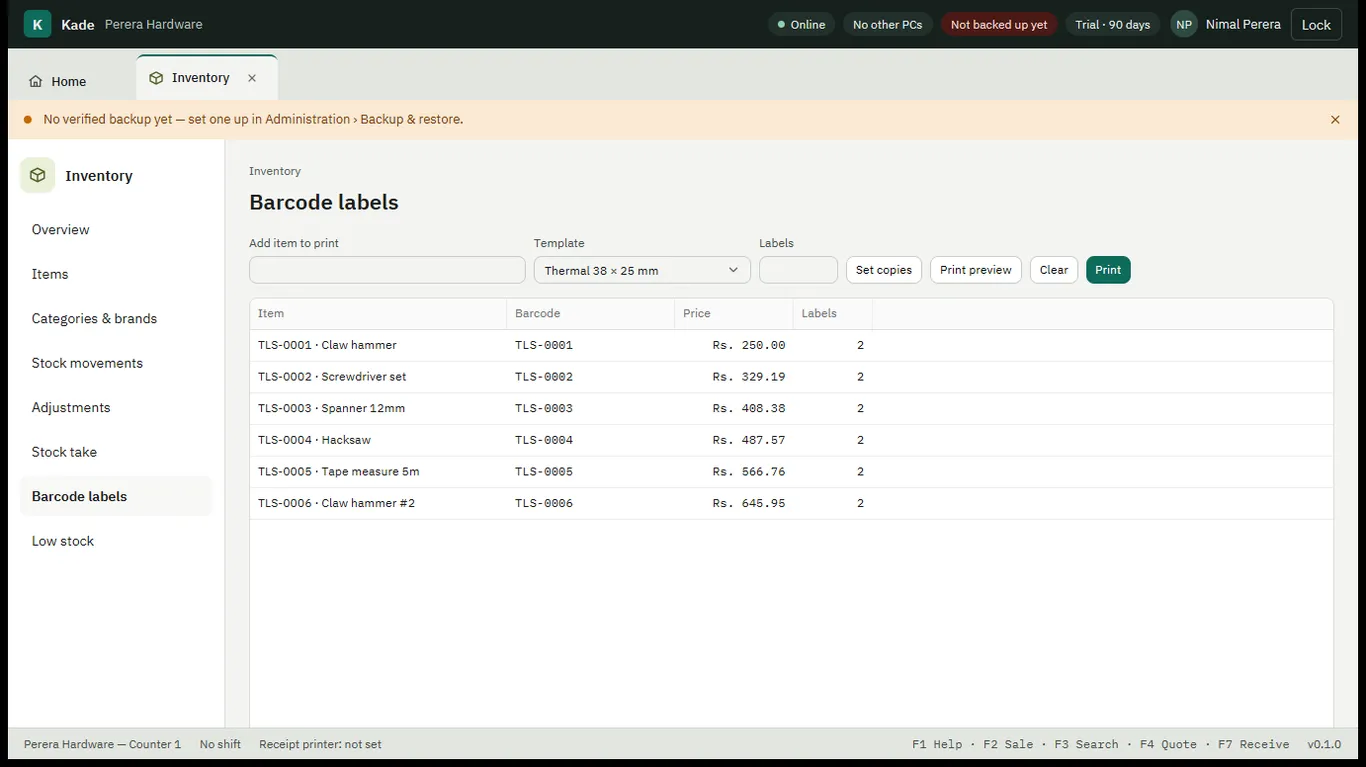Click the Clear button
This screenshot has width=1366, height=767.
(1054, 270)
